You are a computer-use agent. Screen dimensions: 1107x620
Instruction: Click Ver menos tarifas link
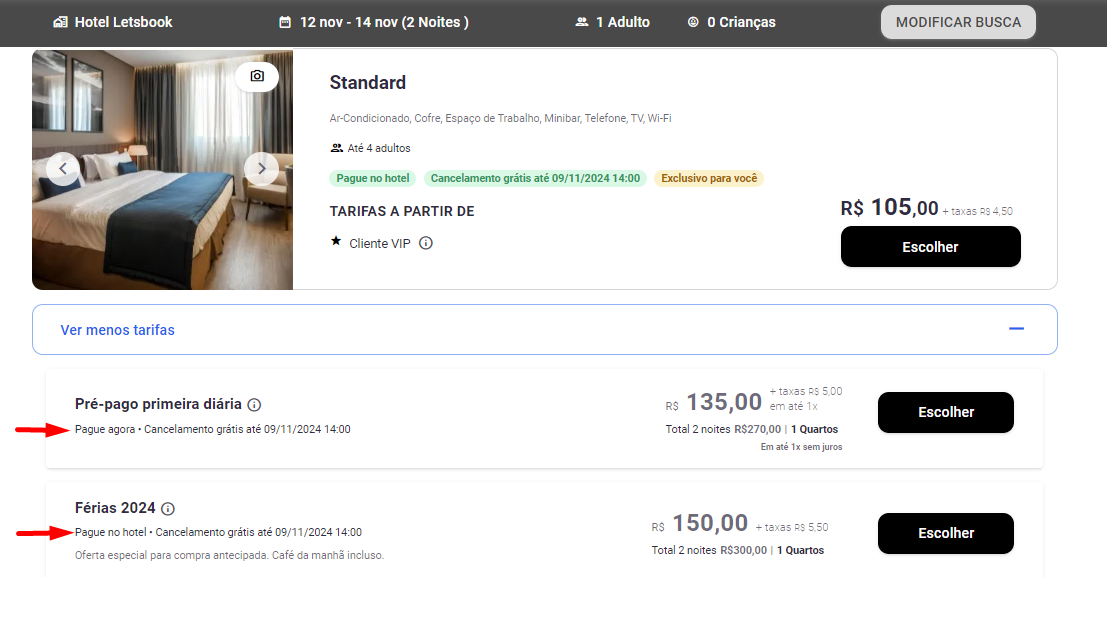point(117,330)
